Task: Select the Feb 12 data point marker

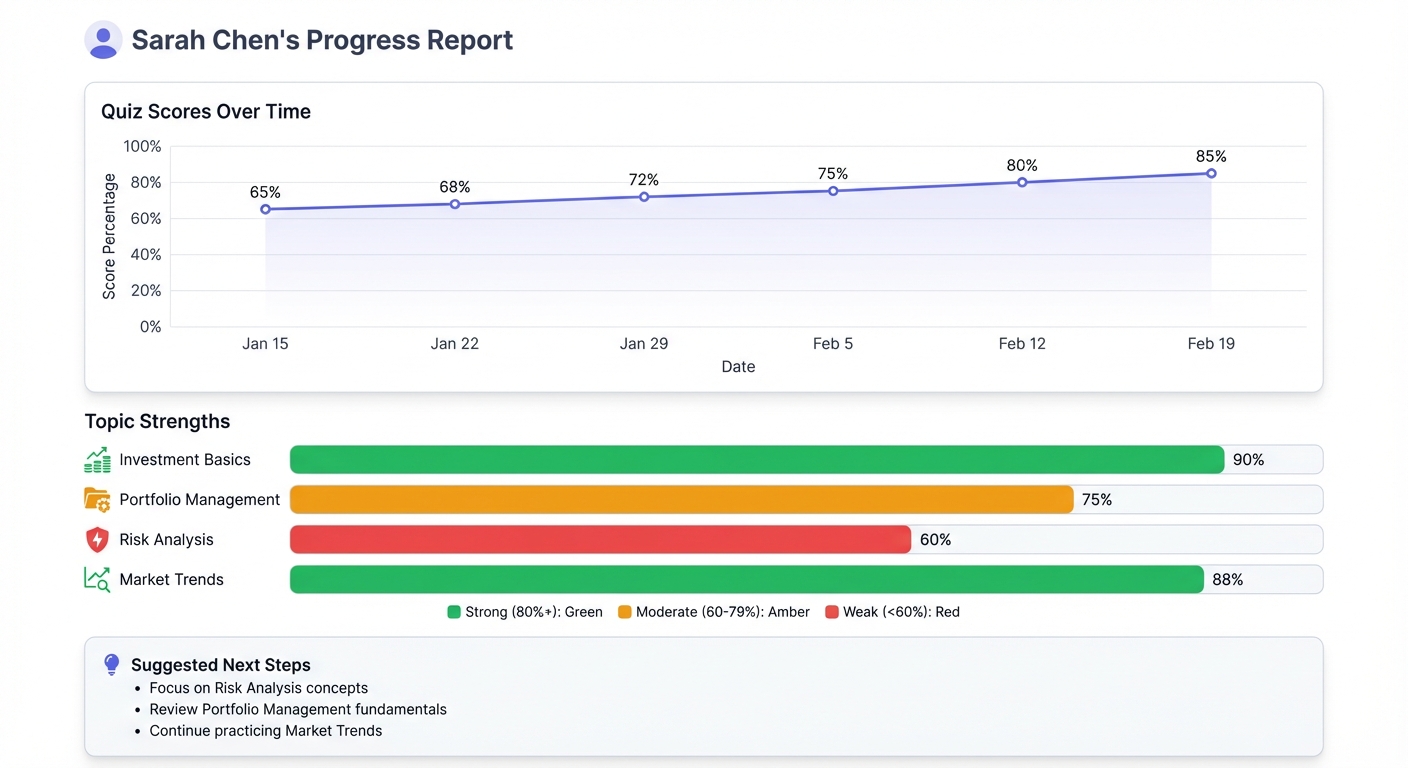Action: (1022, 182)
